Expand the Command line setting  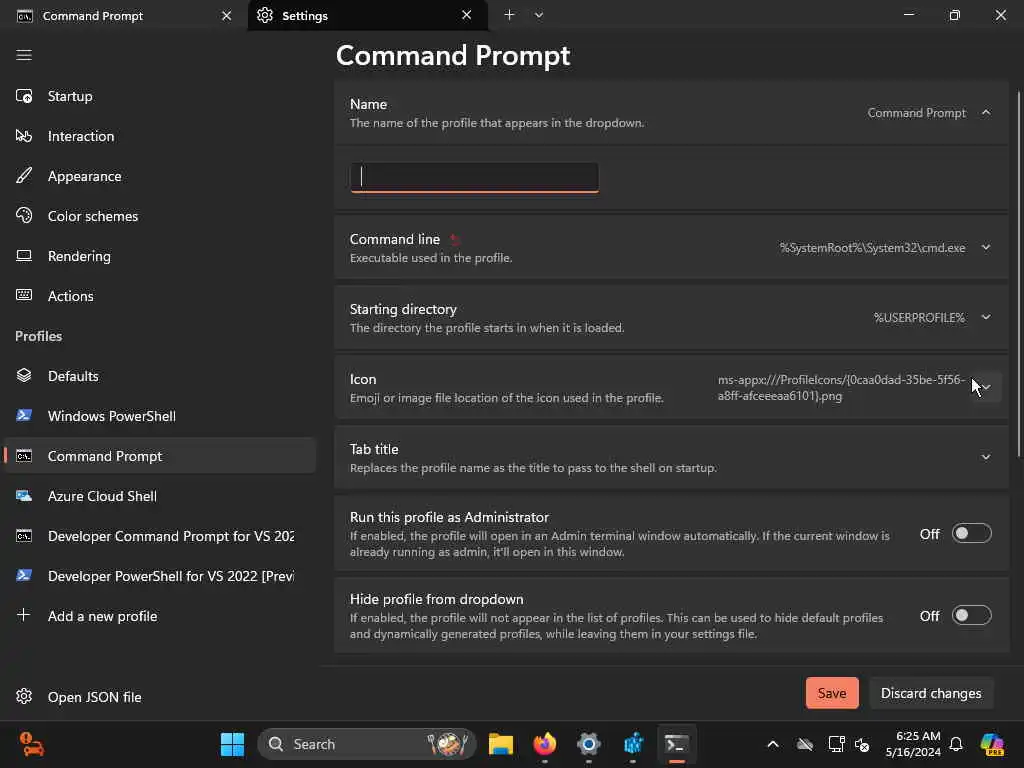(986, 248)
